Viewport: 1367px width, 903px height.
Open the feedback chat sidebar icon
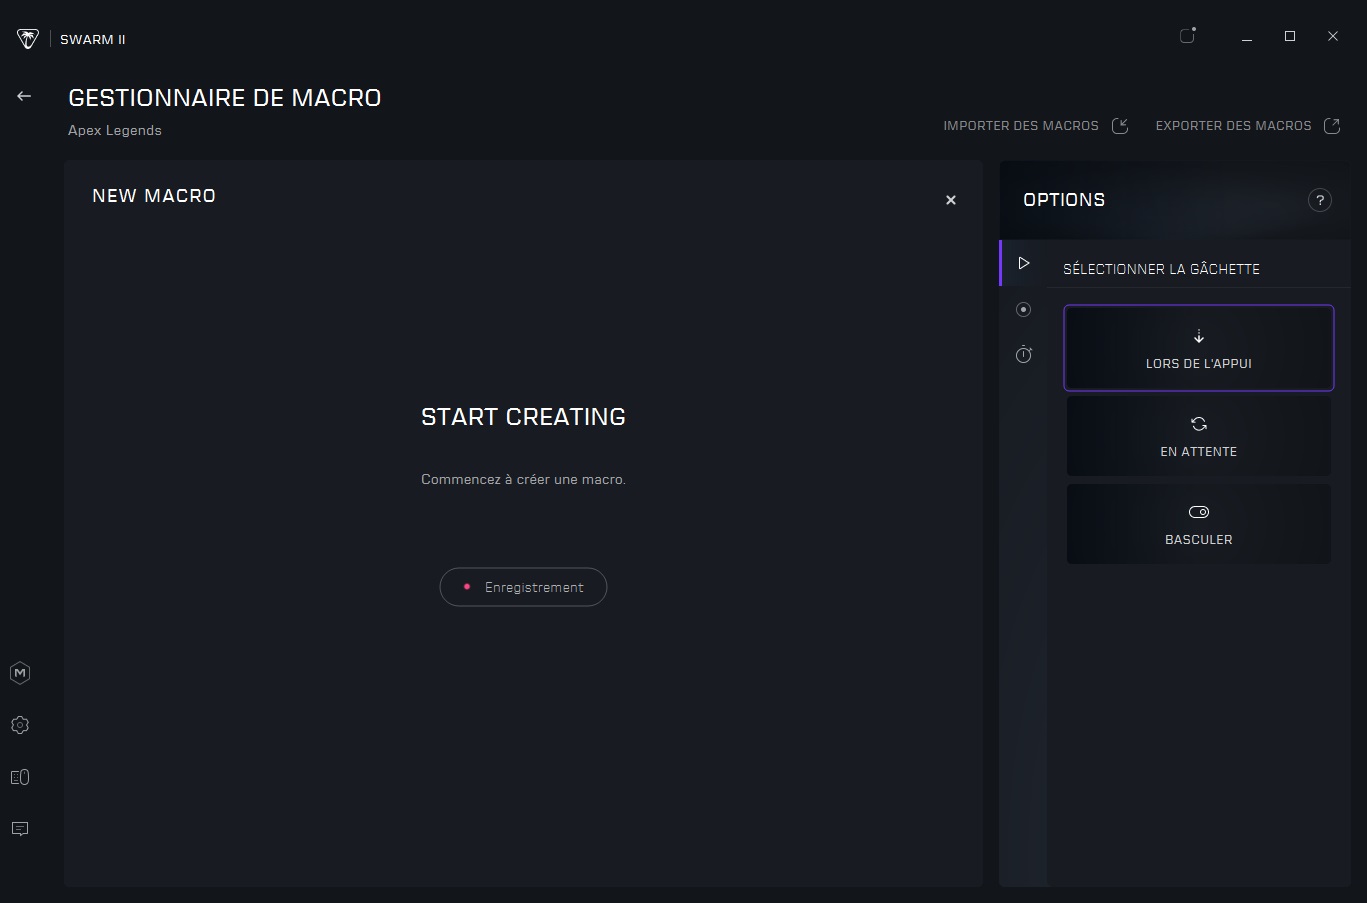click(20, 829)
